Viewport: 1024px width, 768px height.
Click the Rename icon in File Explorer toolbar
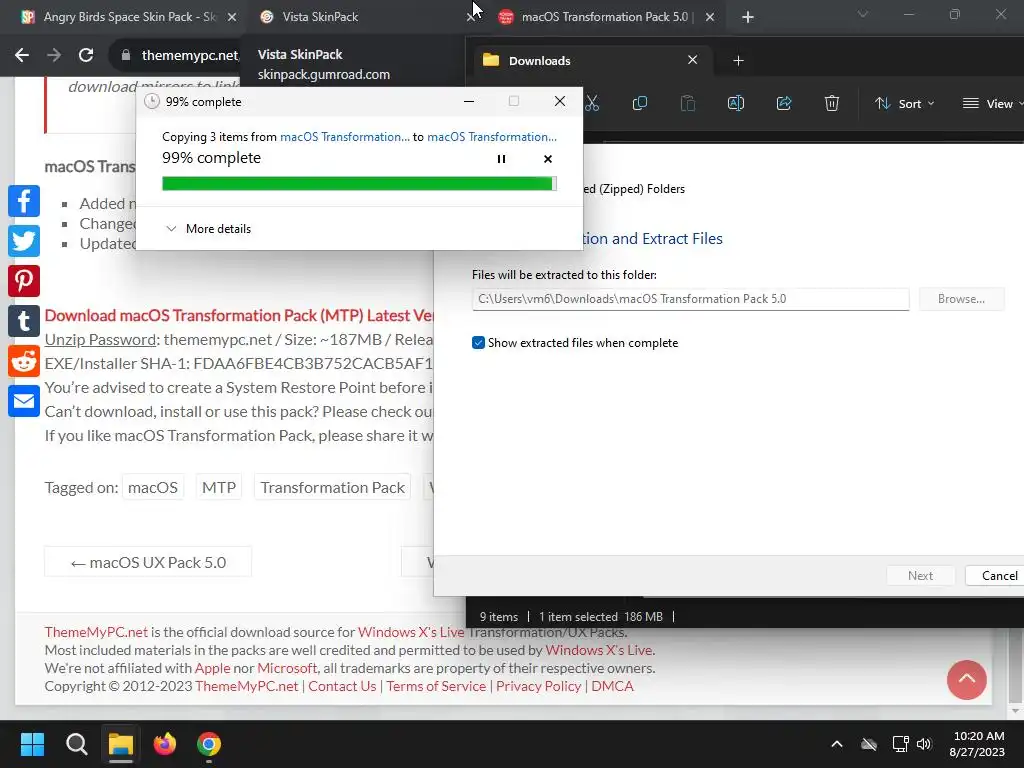(736, 103)
